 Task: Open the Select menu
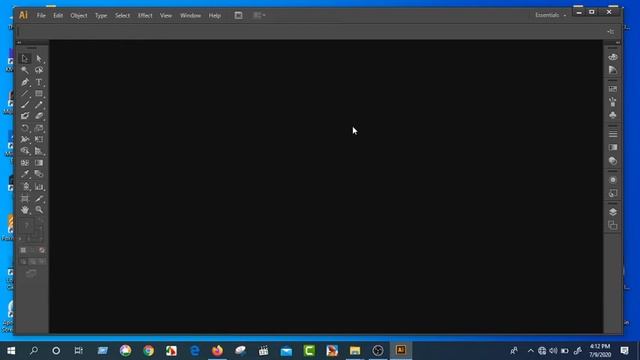[x=122, y=16]
